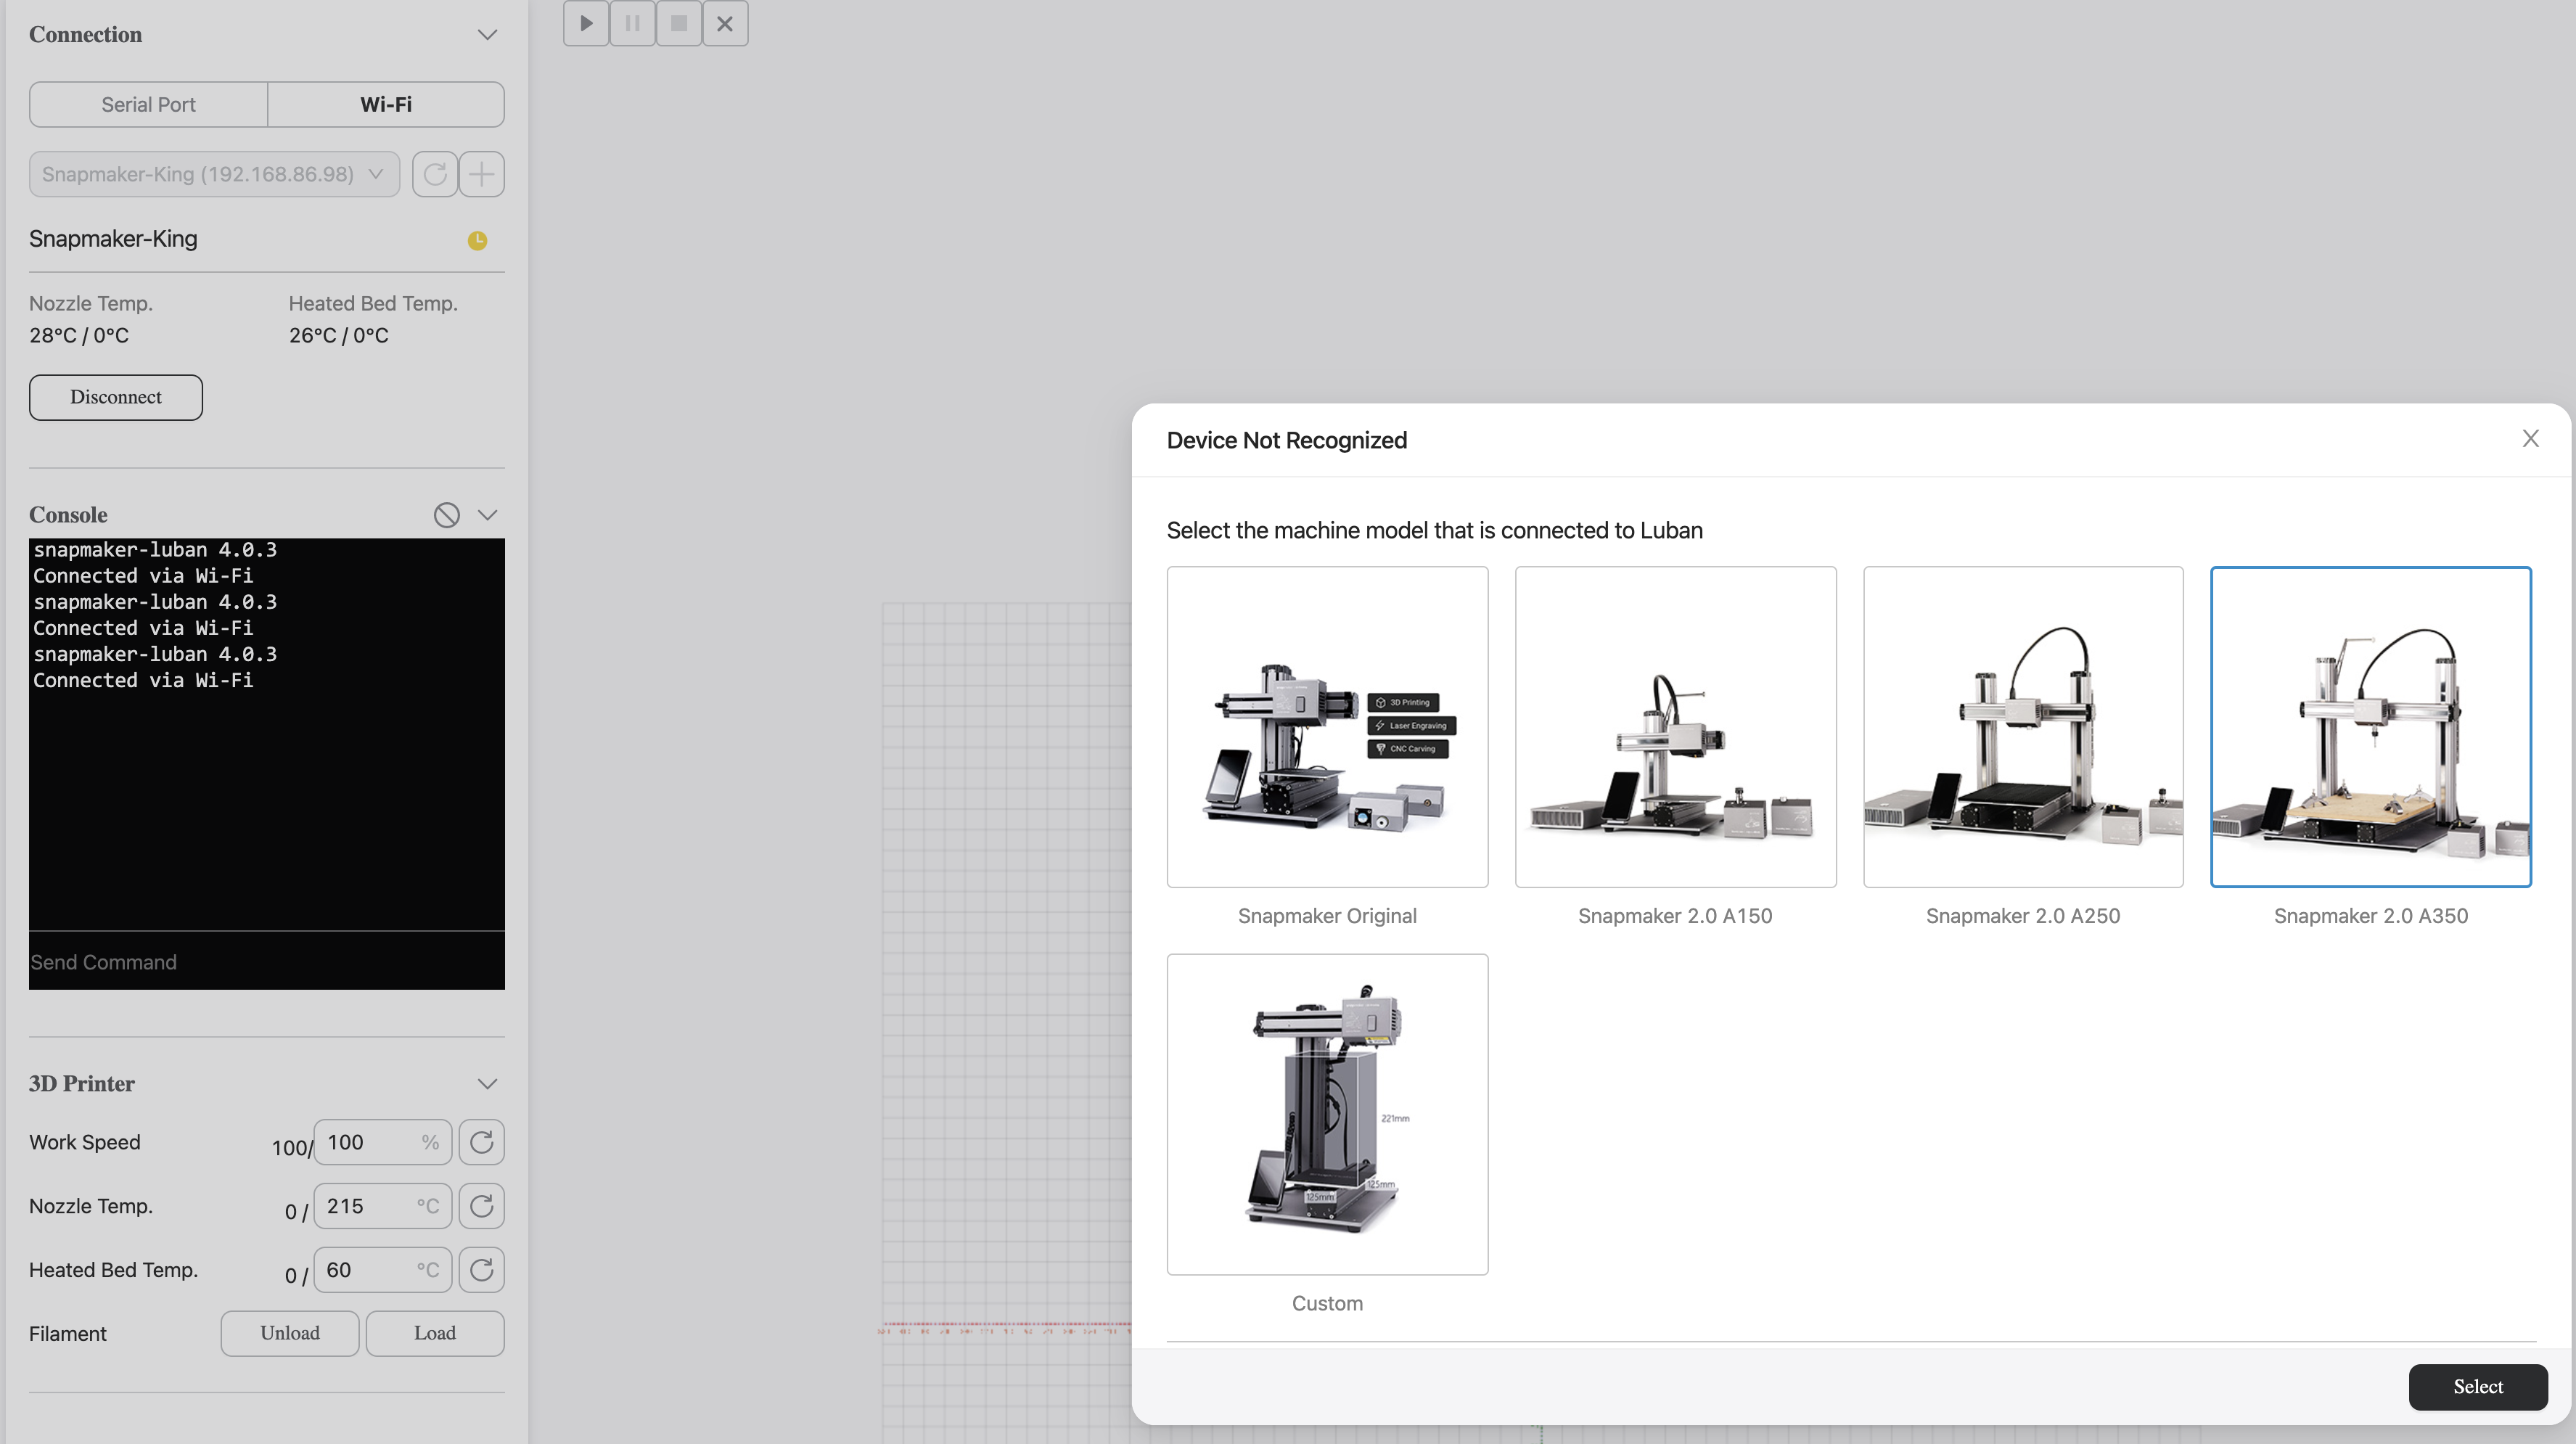
Task: Apply the Work Speed value with its refresh icon
Action: (x=482, y=1142)
